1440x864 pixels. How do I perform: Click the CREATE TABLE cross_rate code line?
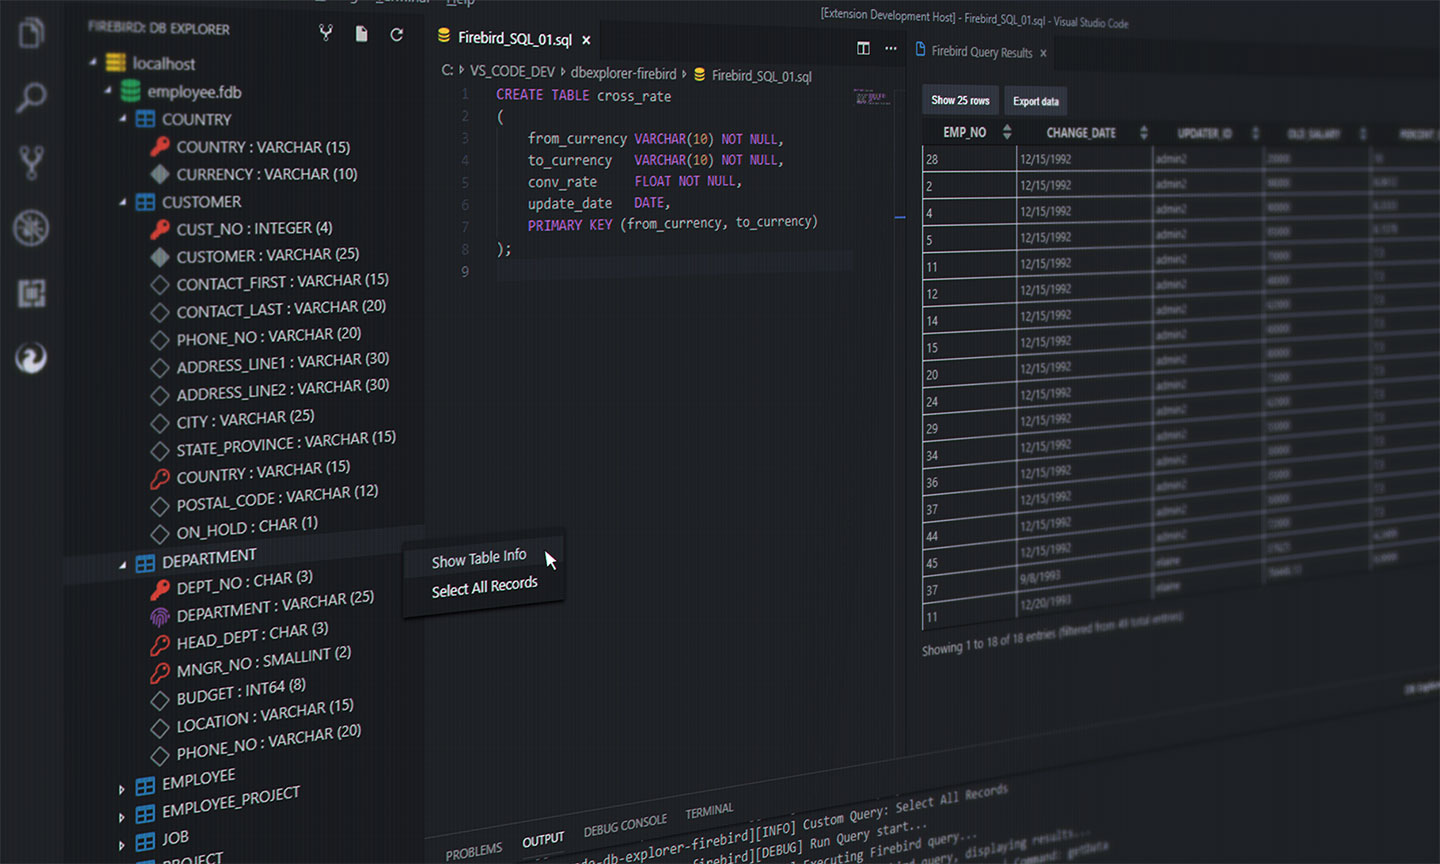[583, 95]
